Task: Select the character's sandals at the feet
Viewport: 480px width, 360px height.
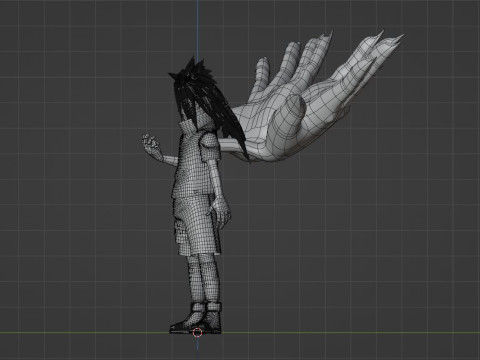Action: [x=196, y=318]
